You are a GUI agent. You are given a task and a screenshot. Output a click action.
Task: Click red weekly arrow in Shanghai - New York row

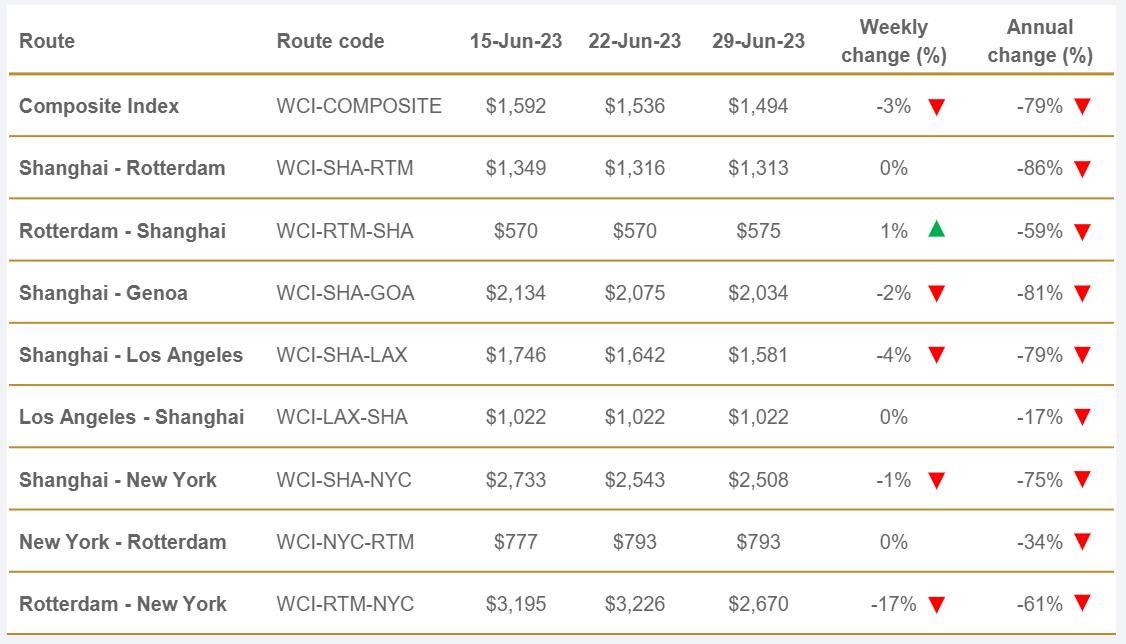[936, 481]
